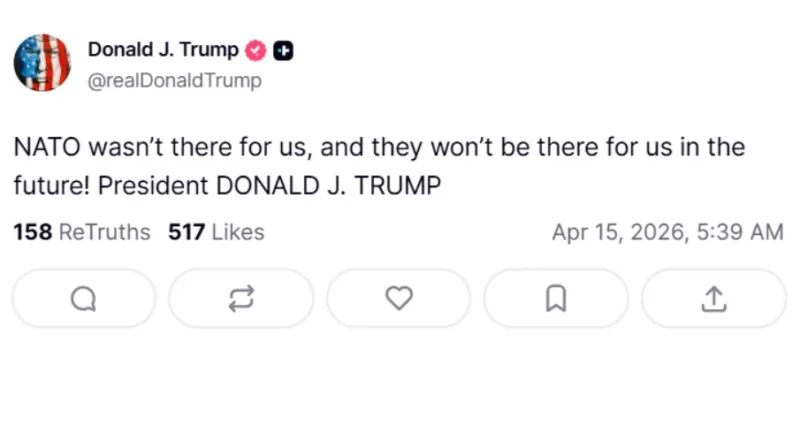This screenshot has height=425, width=800.
Task: Bookmark this post with the bookmark icon
Action: tap(556, 298)
